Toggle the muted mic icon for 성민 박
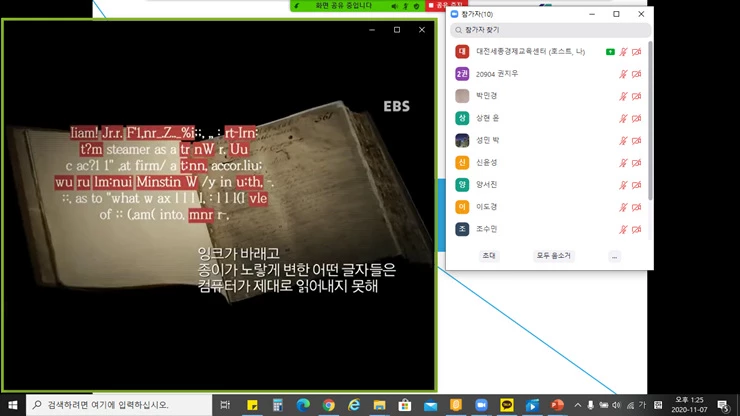740x416 pixels. tap(623, 140)
